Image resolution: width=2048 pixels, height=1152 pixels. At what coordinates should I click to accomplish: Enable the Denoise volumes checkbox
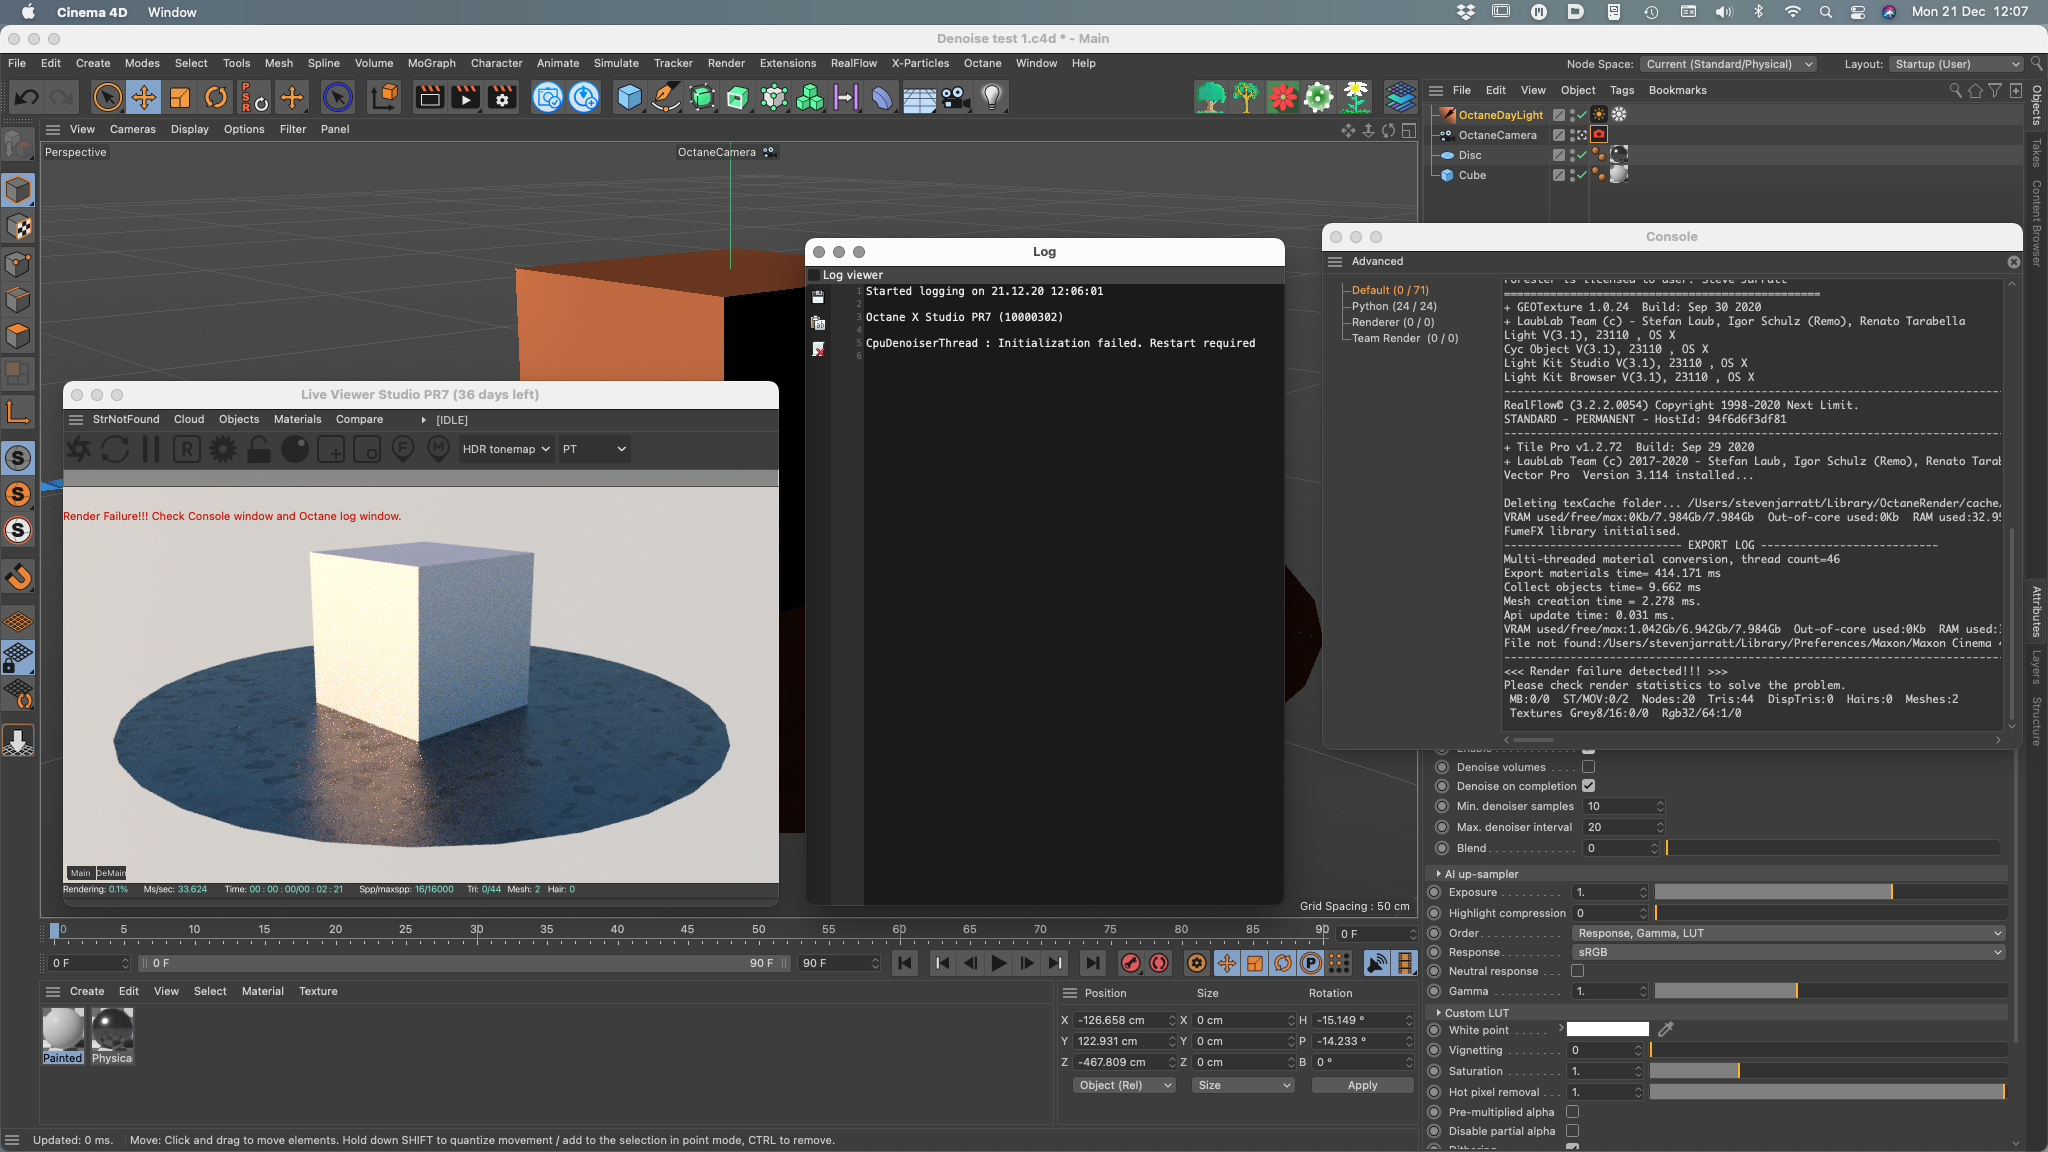click(x=1588, y=767)
